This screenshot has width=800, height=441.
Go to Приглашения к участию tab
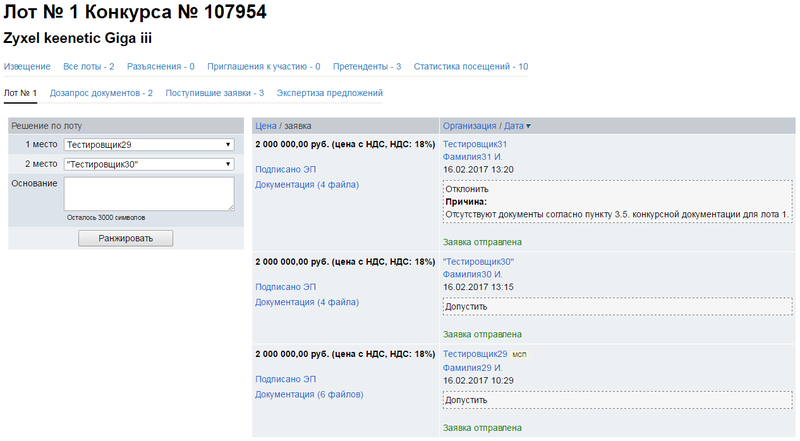click(x=263, y=66)
